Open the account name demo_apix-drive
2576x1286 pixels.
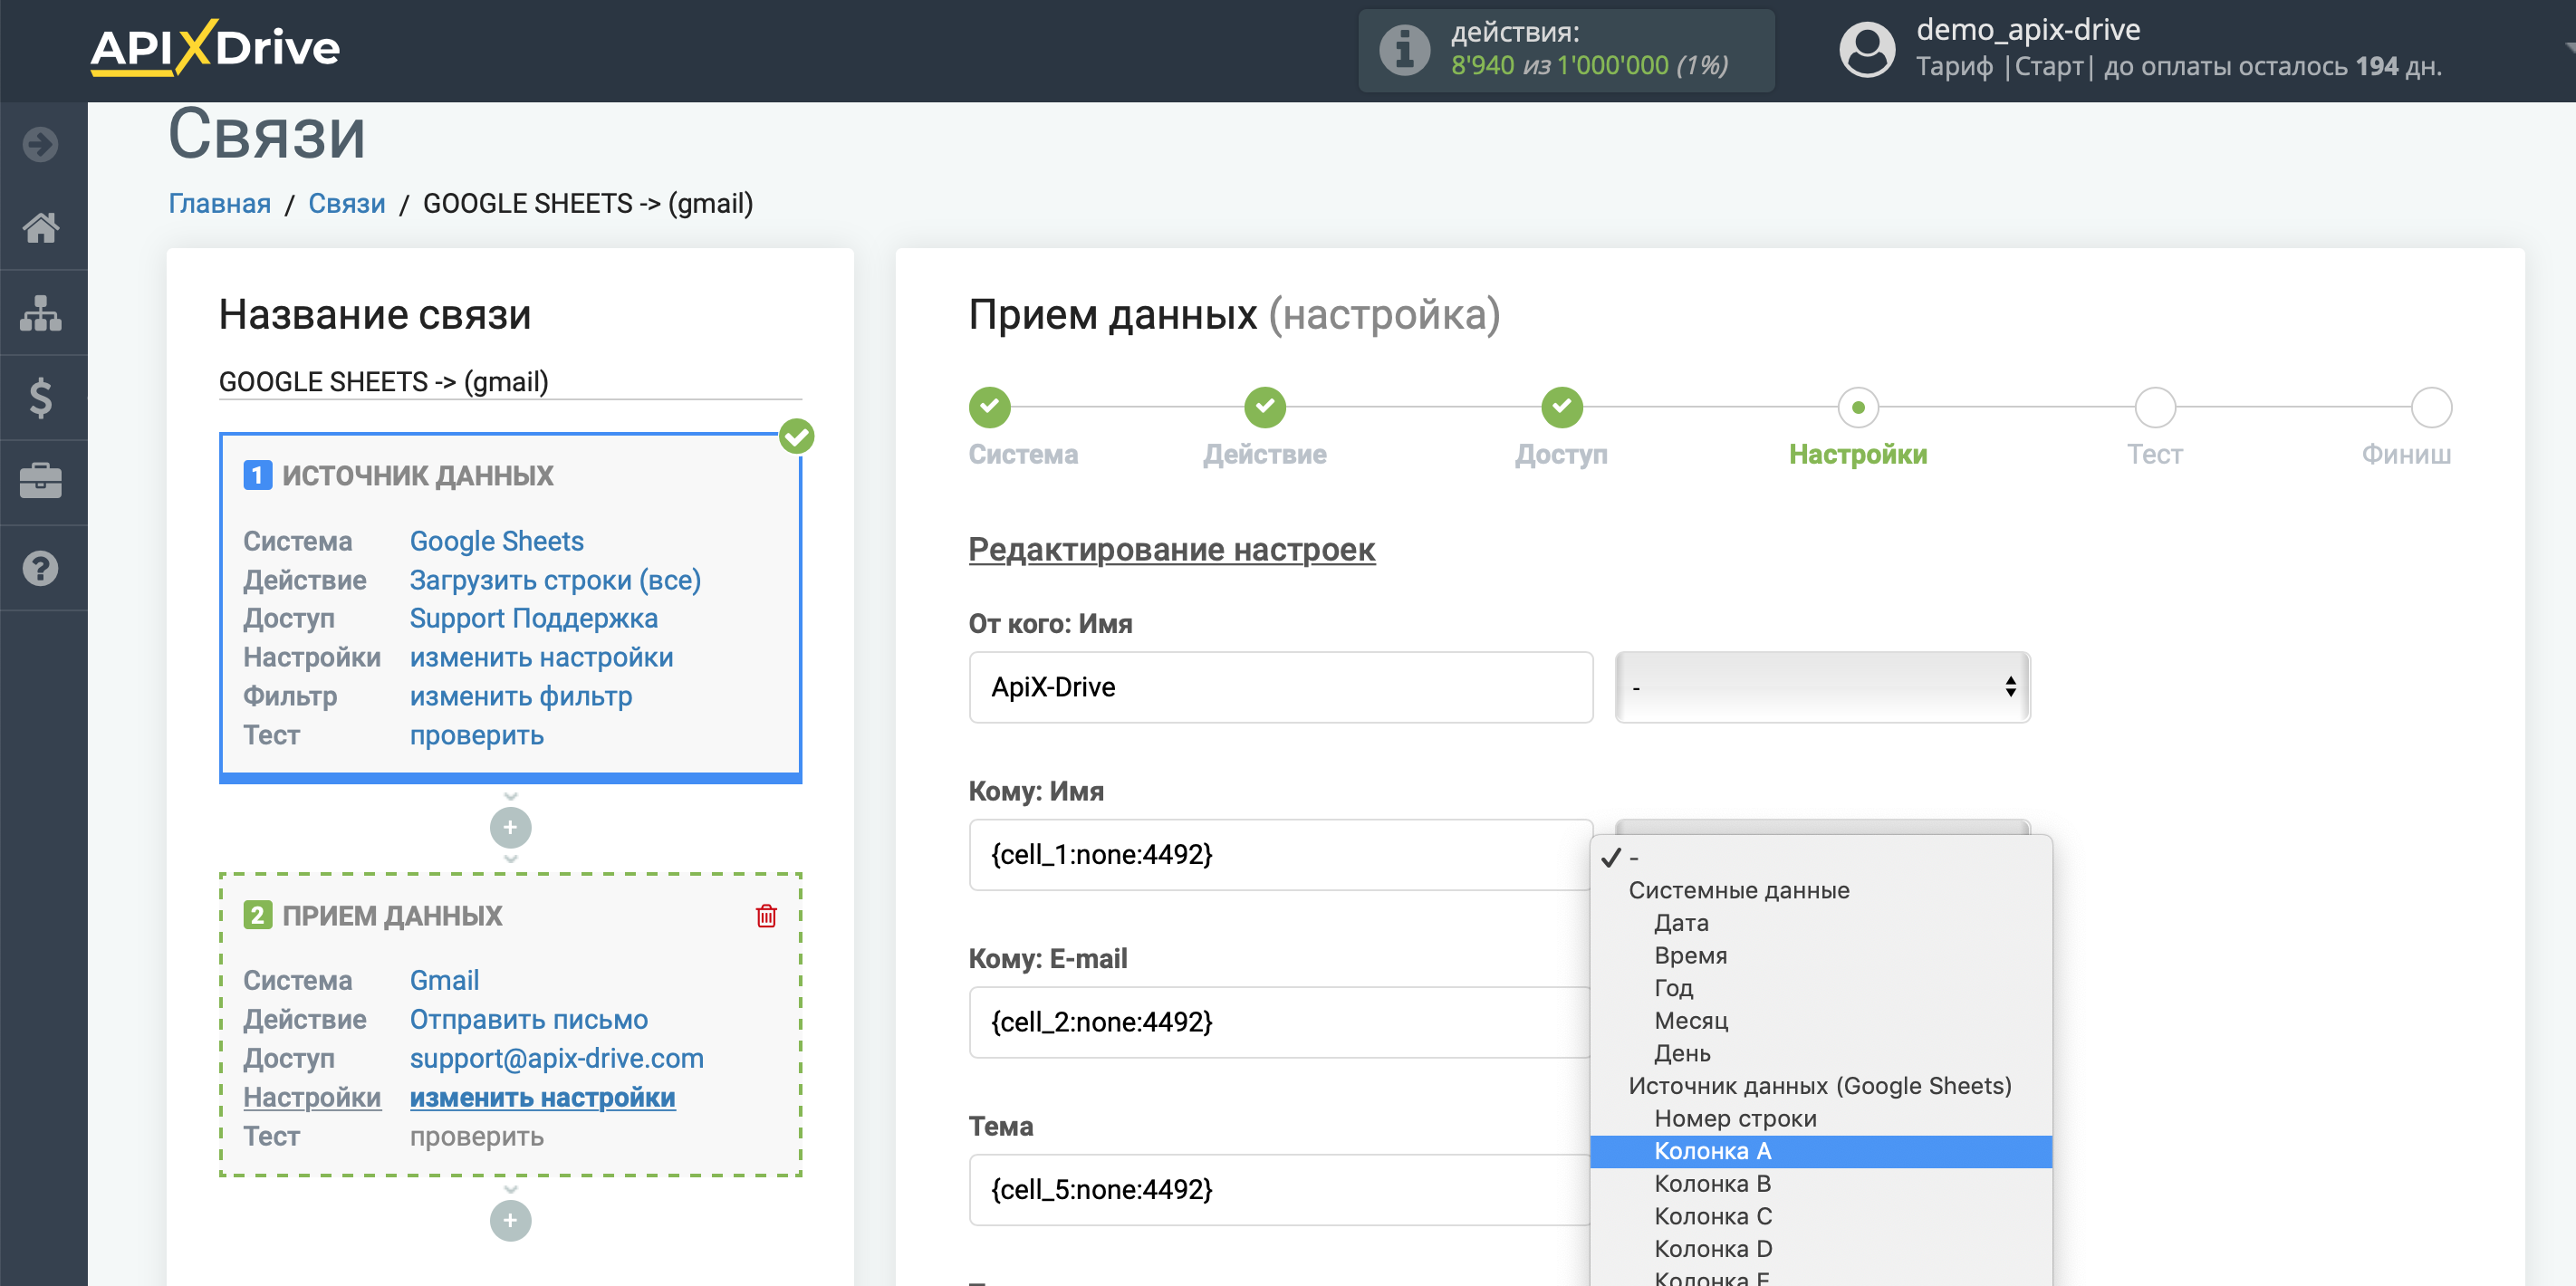click(x=2027, y=29)
